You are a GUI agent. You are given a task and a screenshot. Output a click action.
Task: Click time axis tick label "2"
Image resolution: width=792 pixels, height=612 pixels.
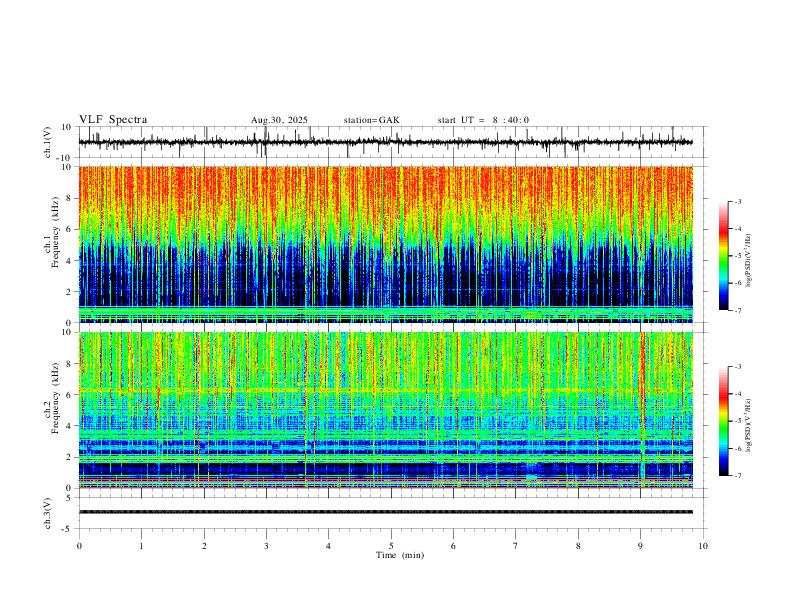click(204, 546)
